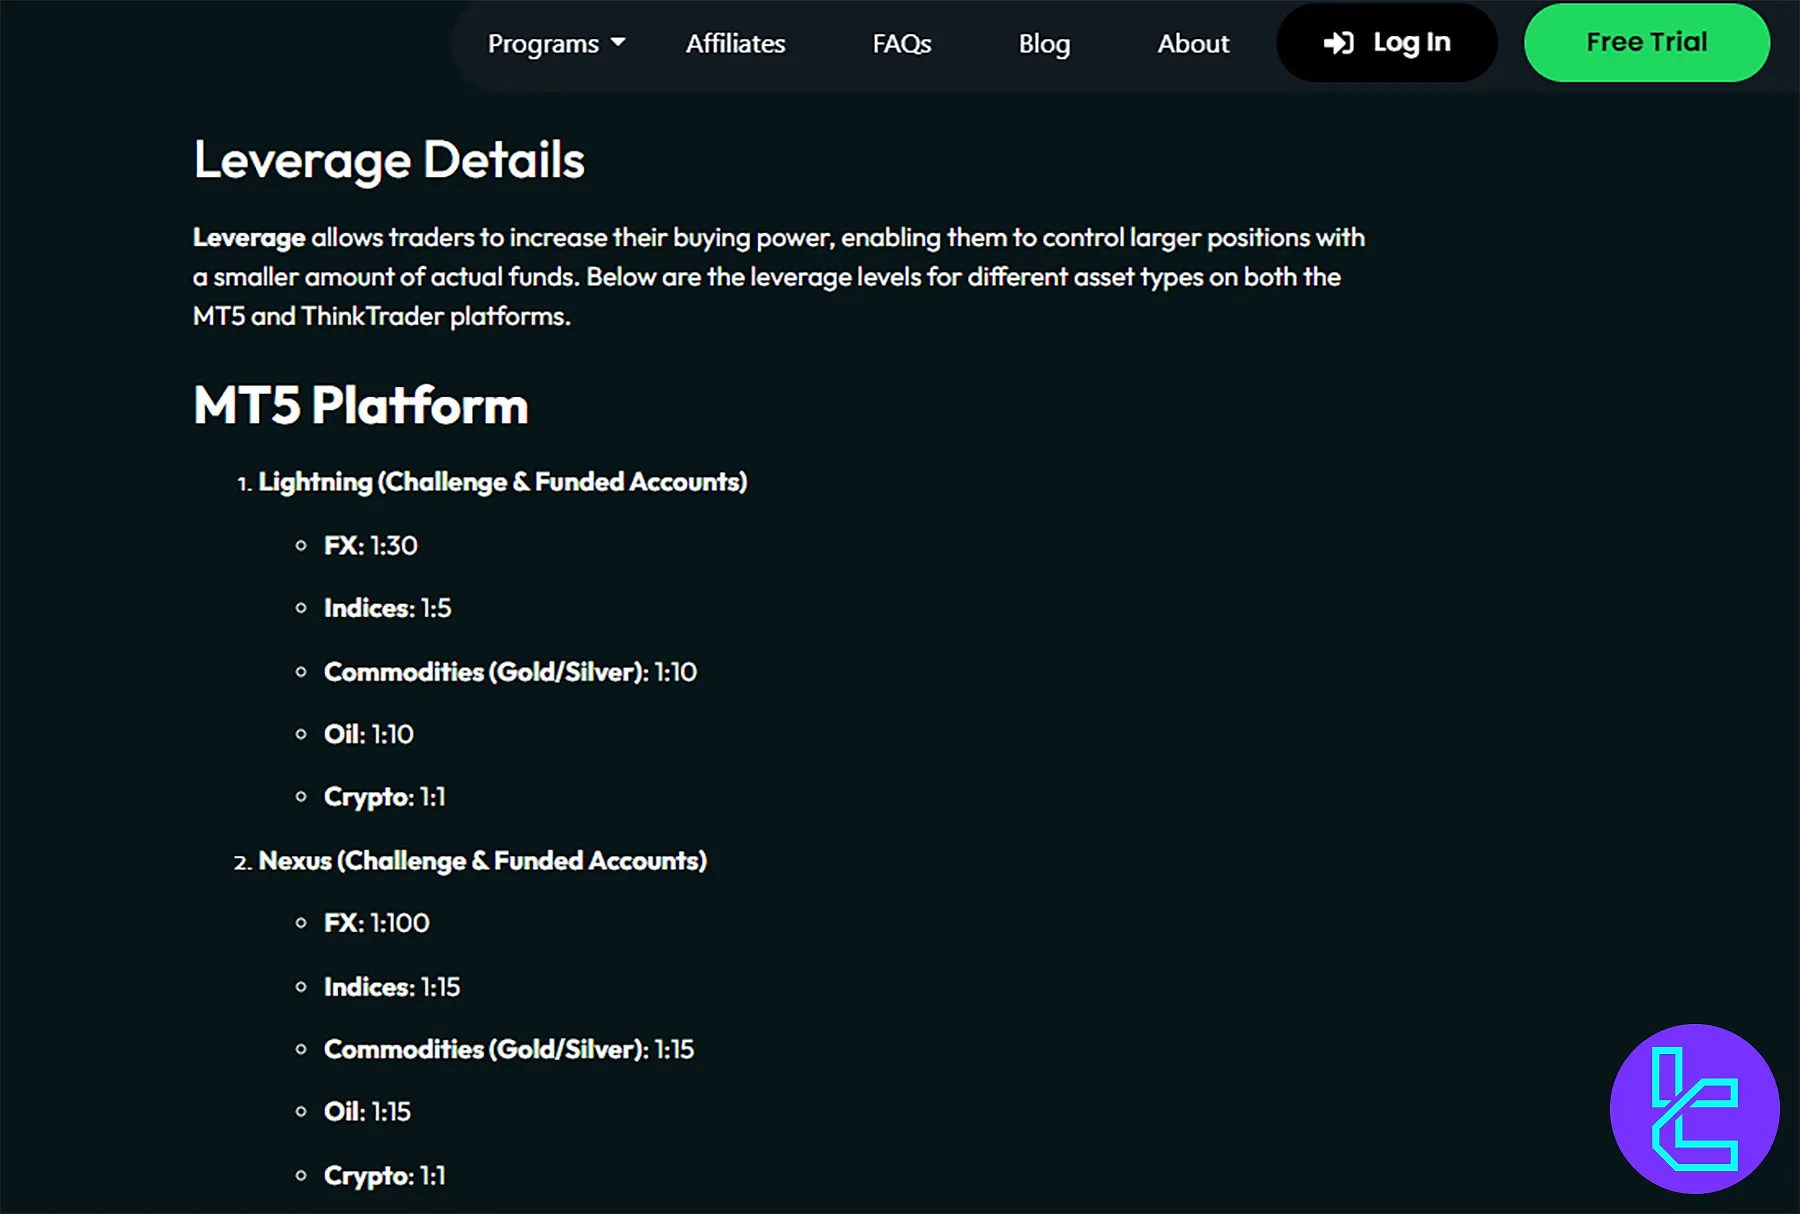This screenshot has height=1214, width=1800.
Task: Click the MT5 Platform heading
Action: 360,405
